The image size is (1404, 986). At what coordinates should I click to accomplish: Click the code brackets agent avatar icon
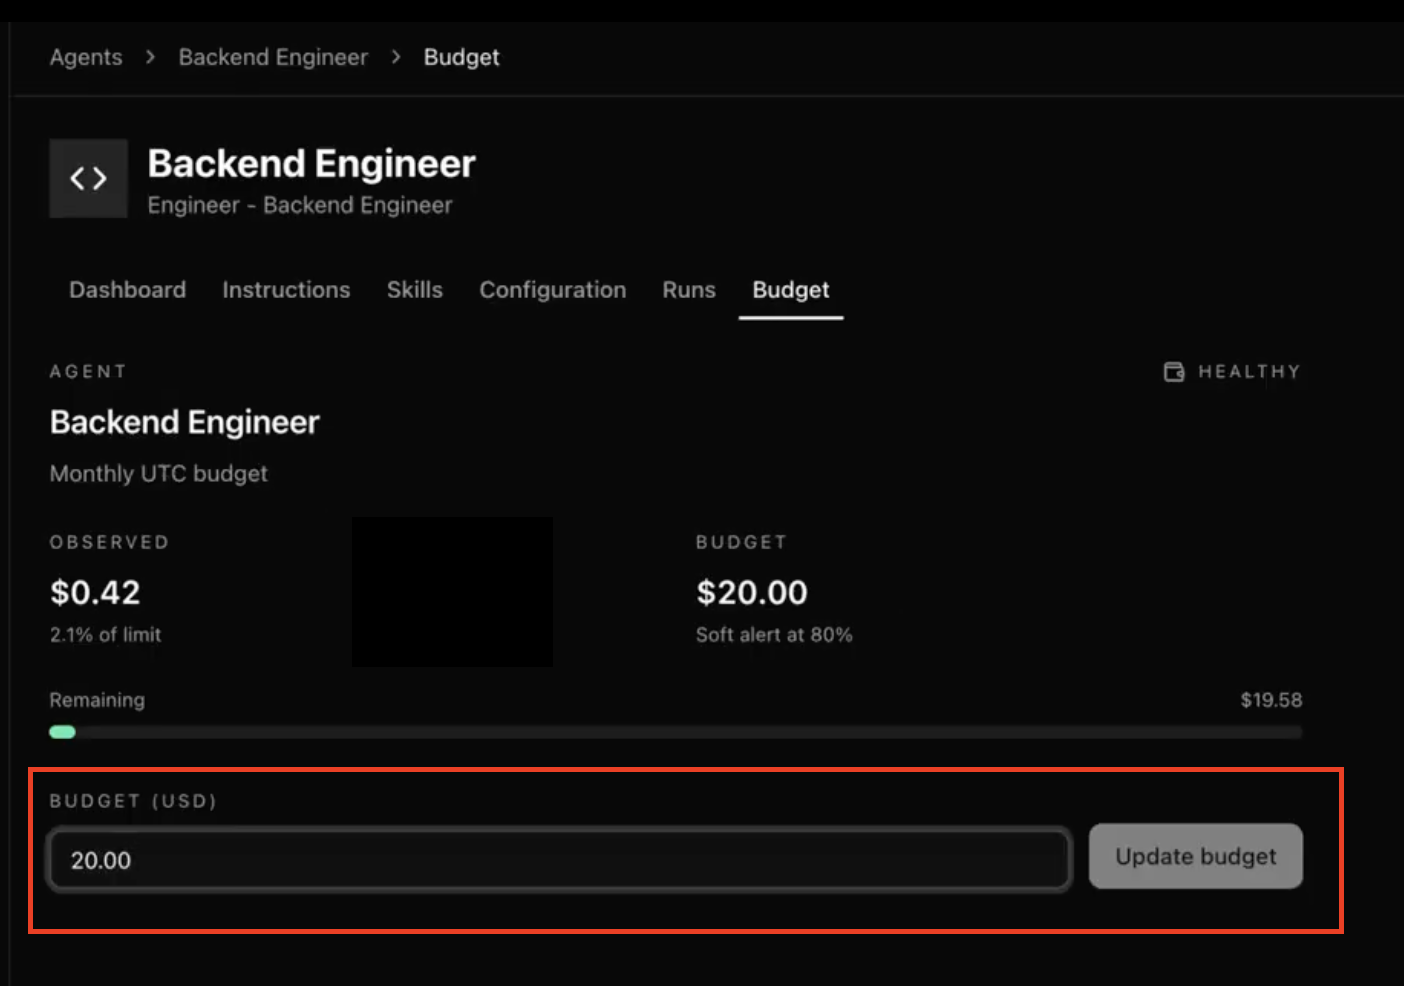click(x=88, y=178)
